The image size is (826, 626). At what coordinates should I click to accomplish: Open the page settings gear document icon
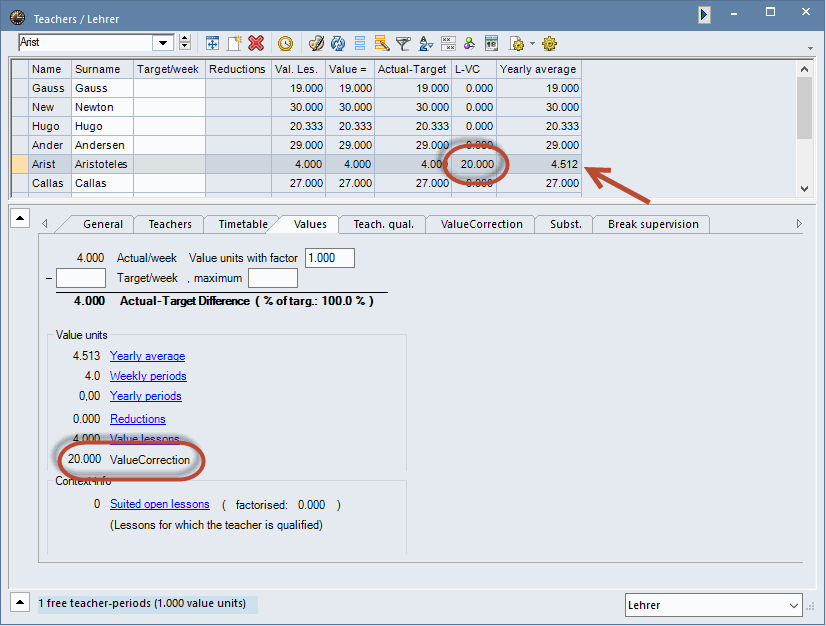(x=517, y=43)
